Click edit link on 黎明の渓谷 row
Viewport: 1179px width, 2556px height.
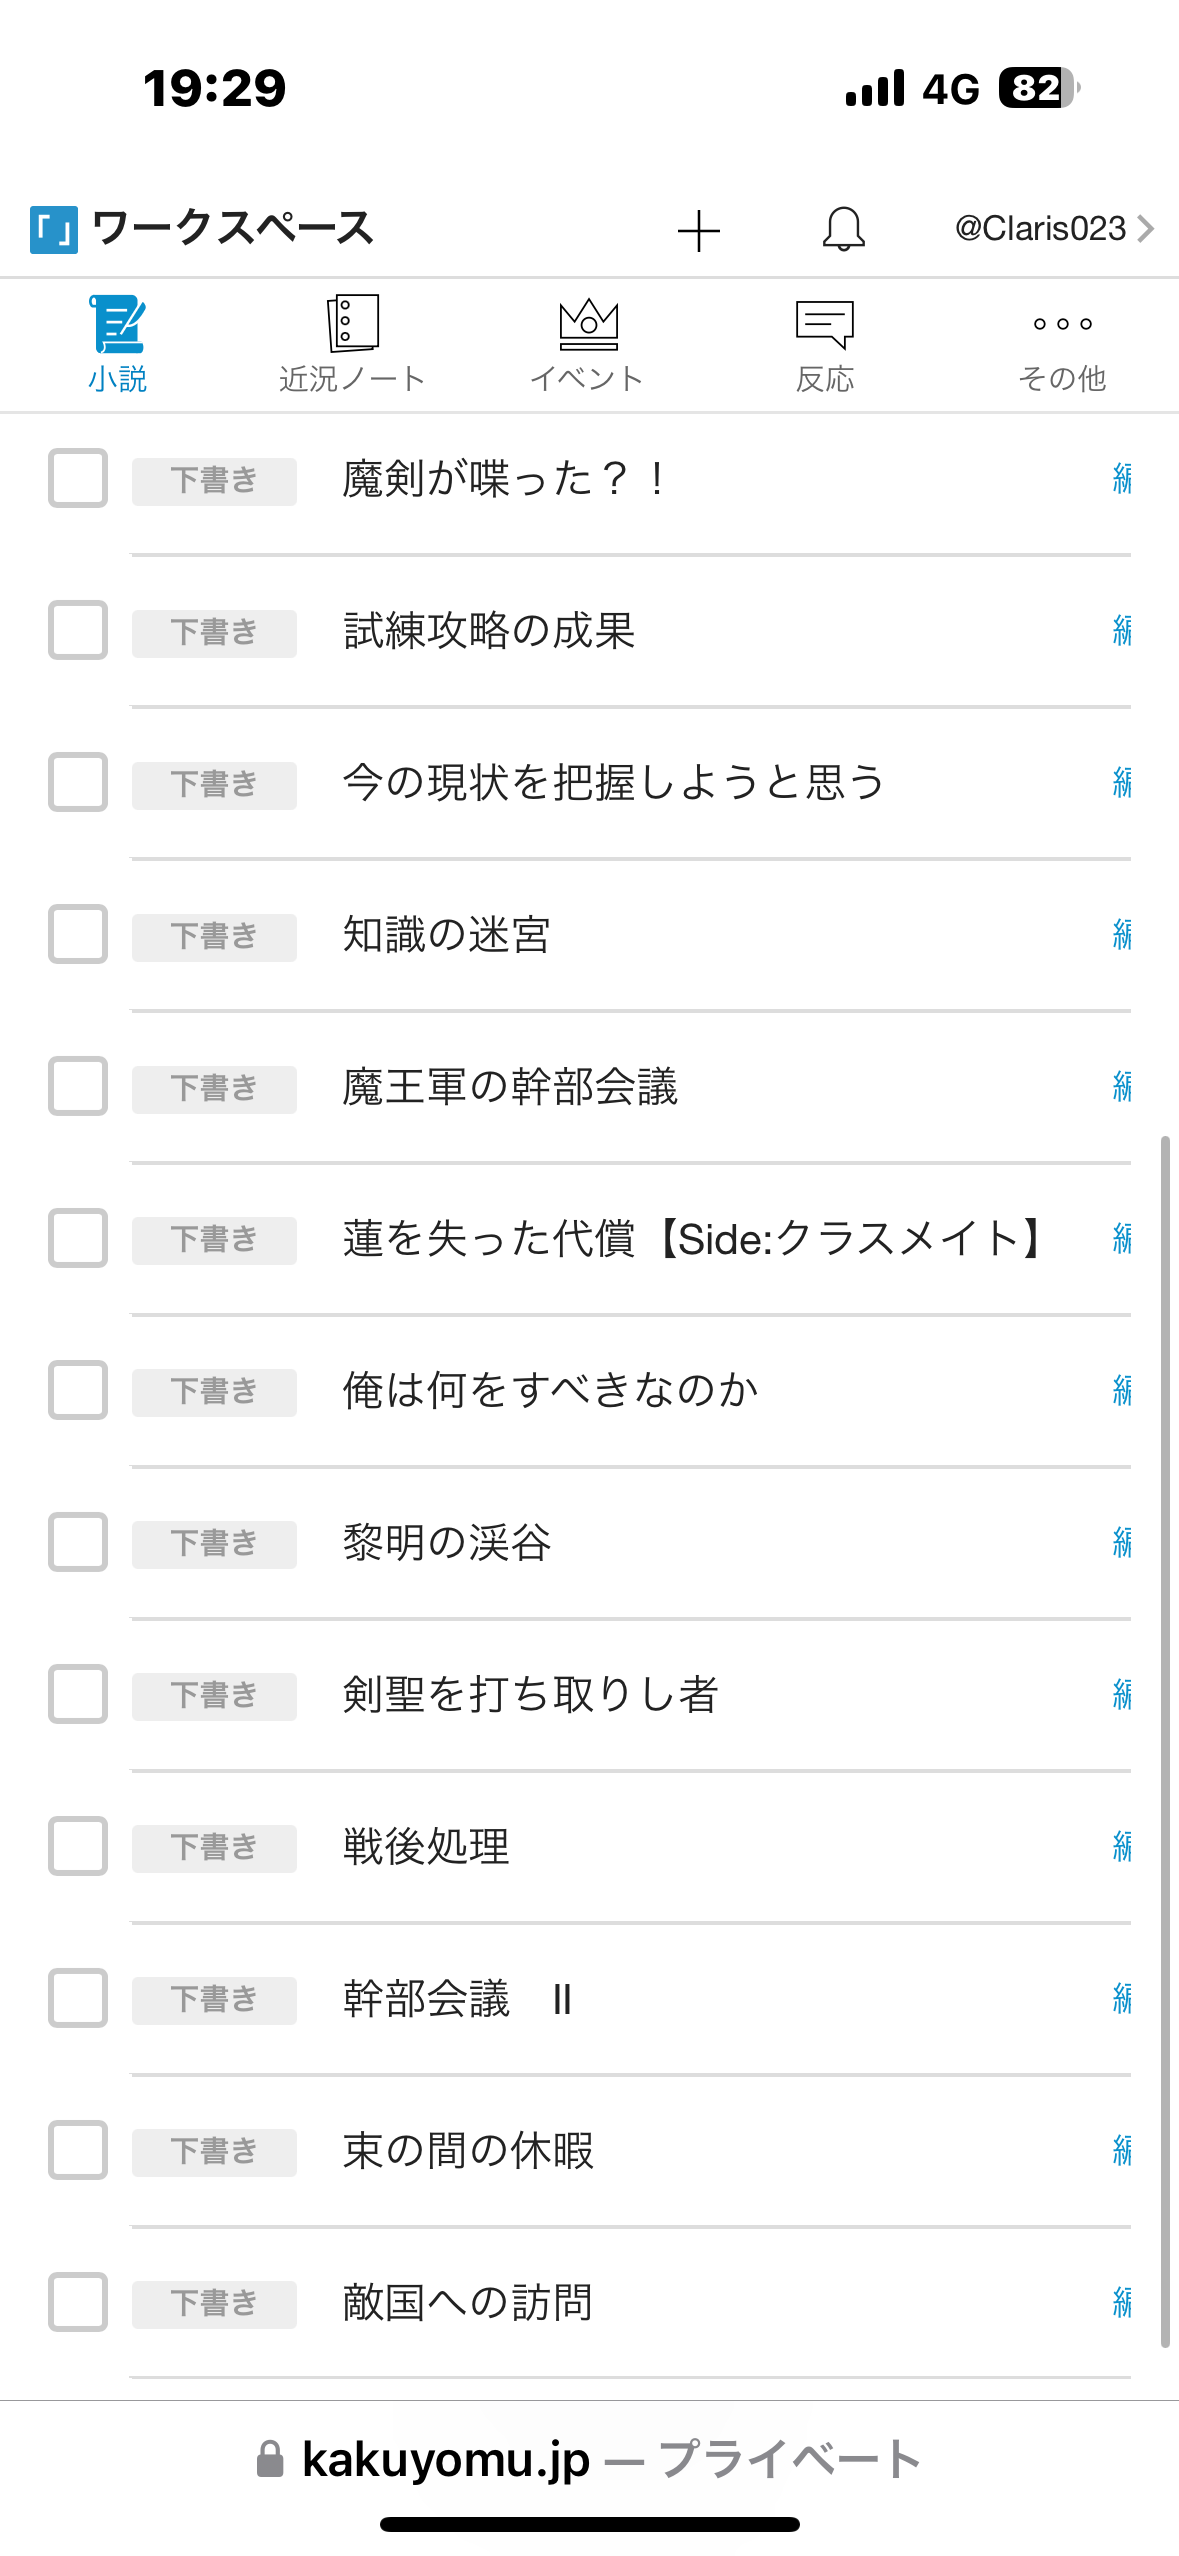1121,1542
